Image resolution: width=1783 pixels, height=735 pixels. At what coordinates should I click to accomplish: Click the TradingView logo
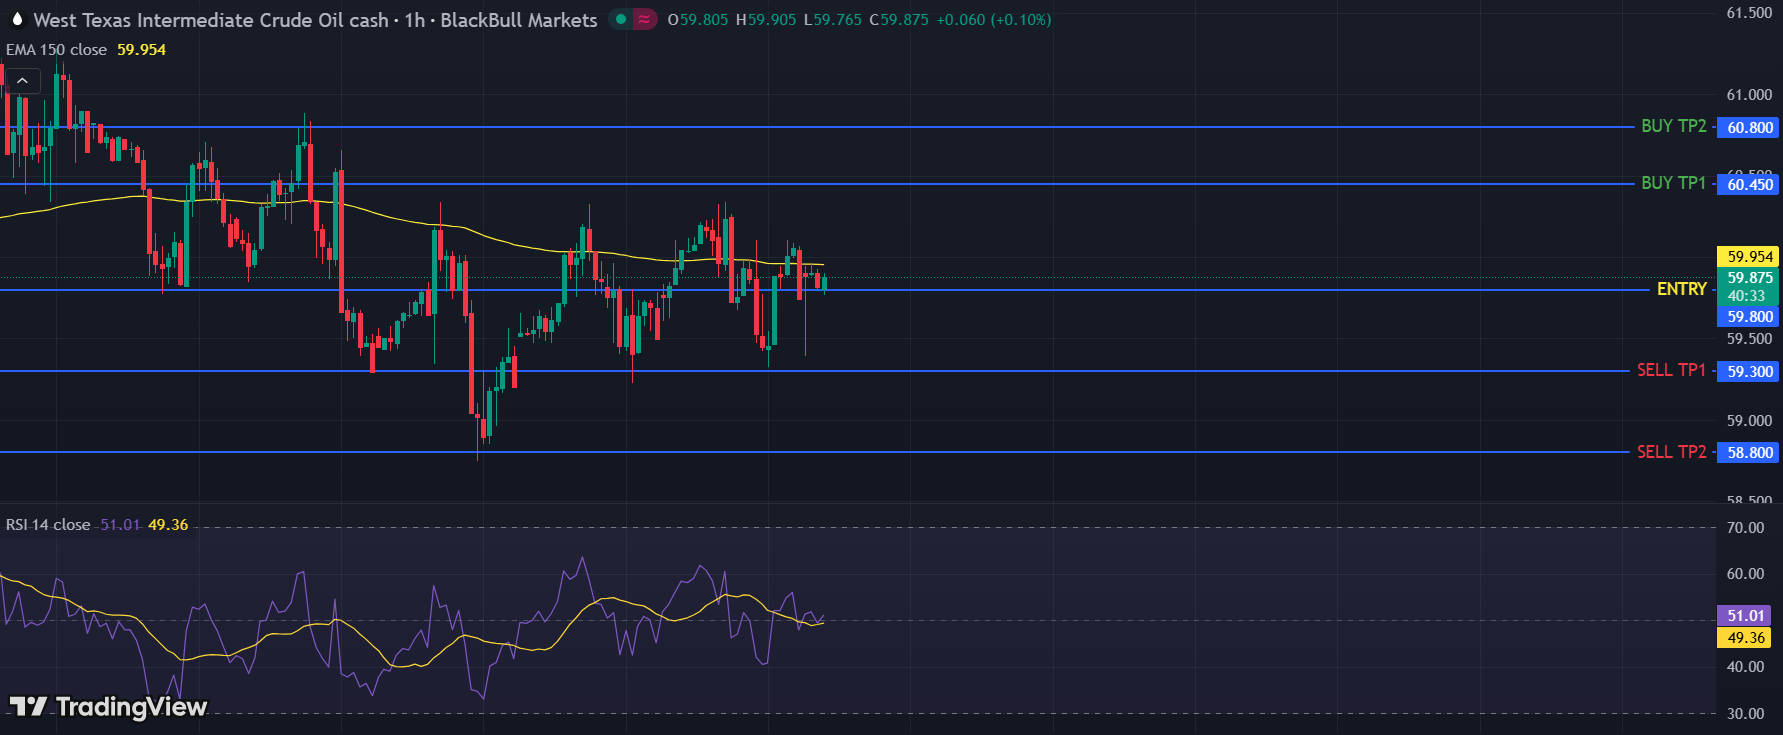(x=108, y=707)
